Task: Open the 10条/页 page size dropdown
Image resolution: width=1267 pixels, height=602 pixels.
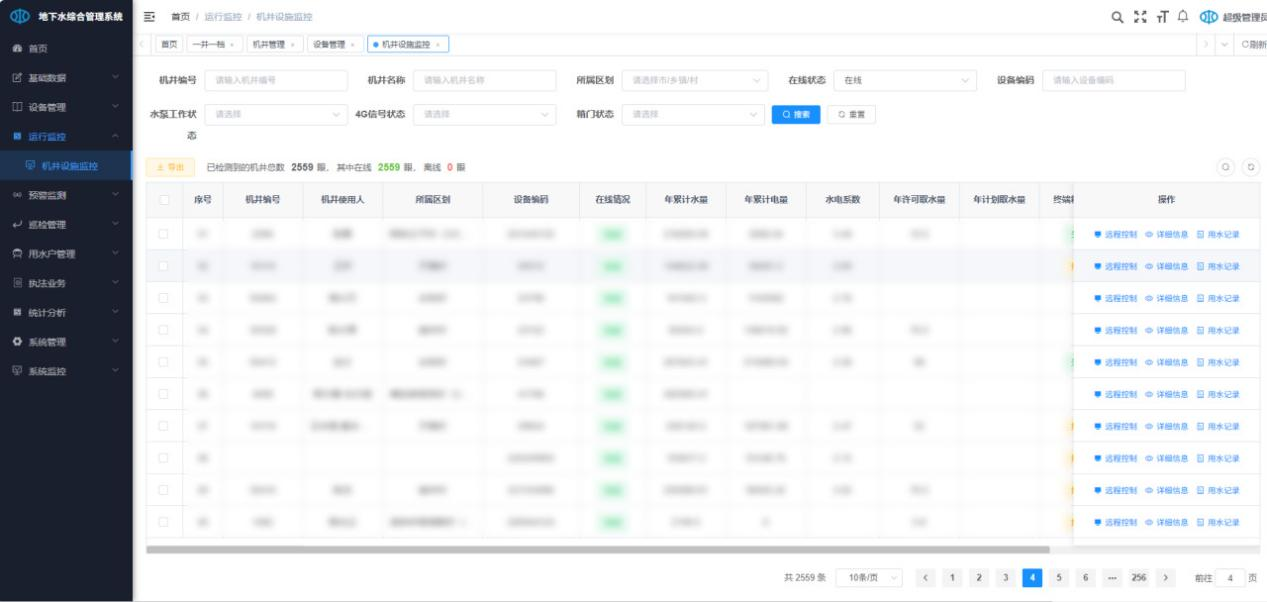Action: pos(869,578)
